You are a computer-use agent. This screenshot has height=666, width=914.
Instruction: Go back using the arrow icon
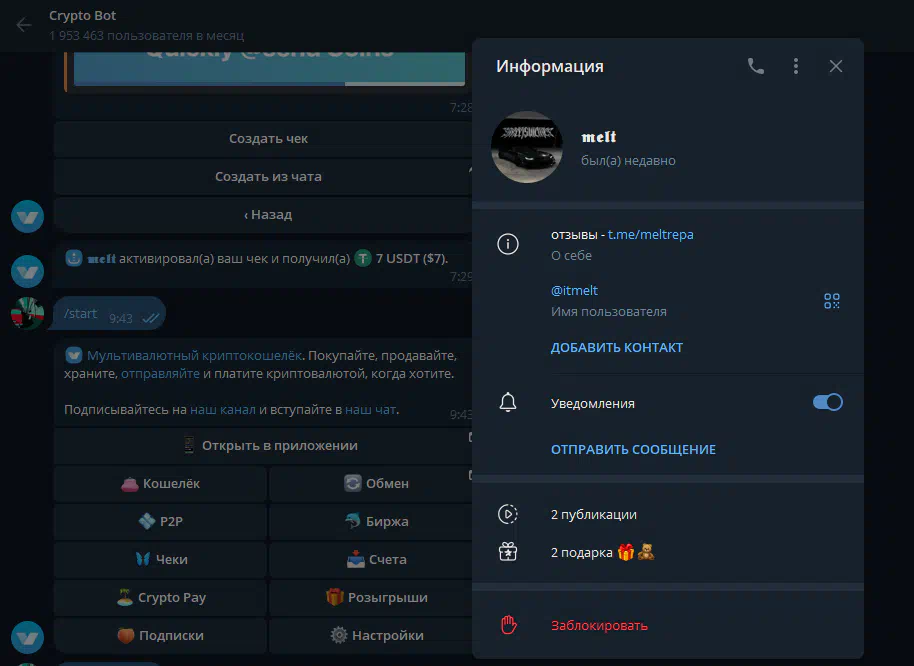click(x=23, y=25)
